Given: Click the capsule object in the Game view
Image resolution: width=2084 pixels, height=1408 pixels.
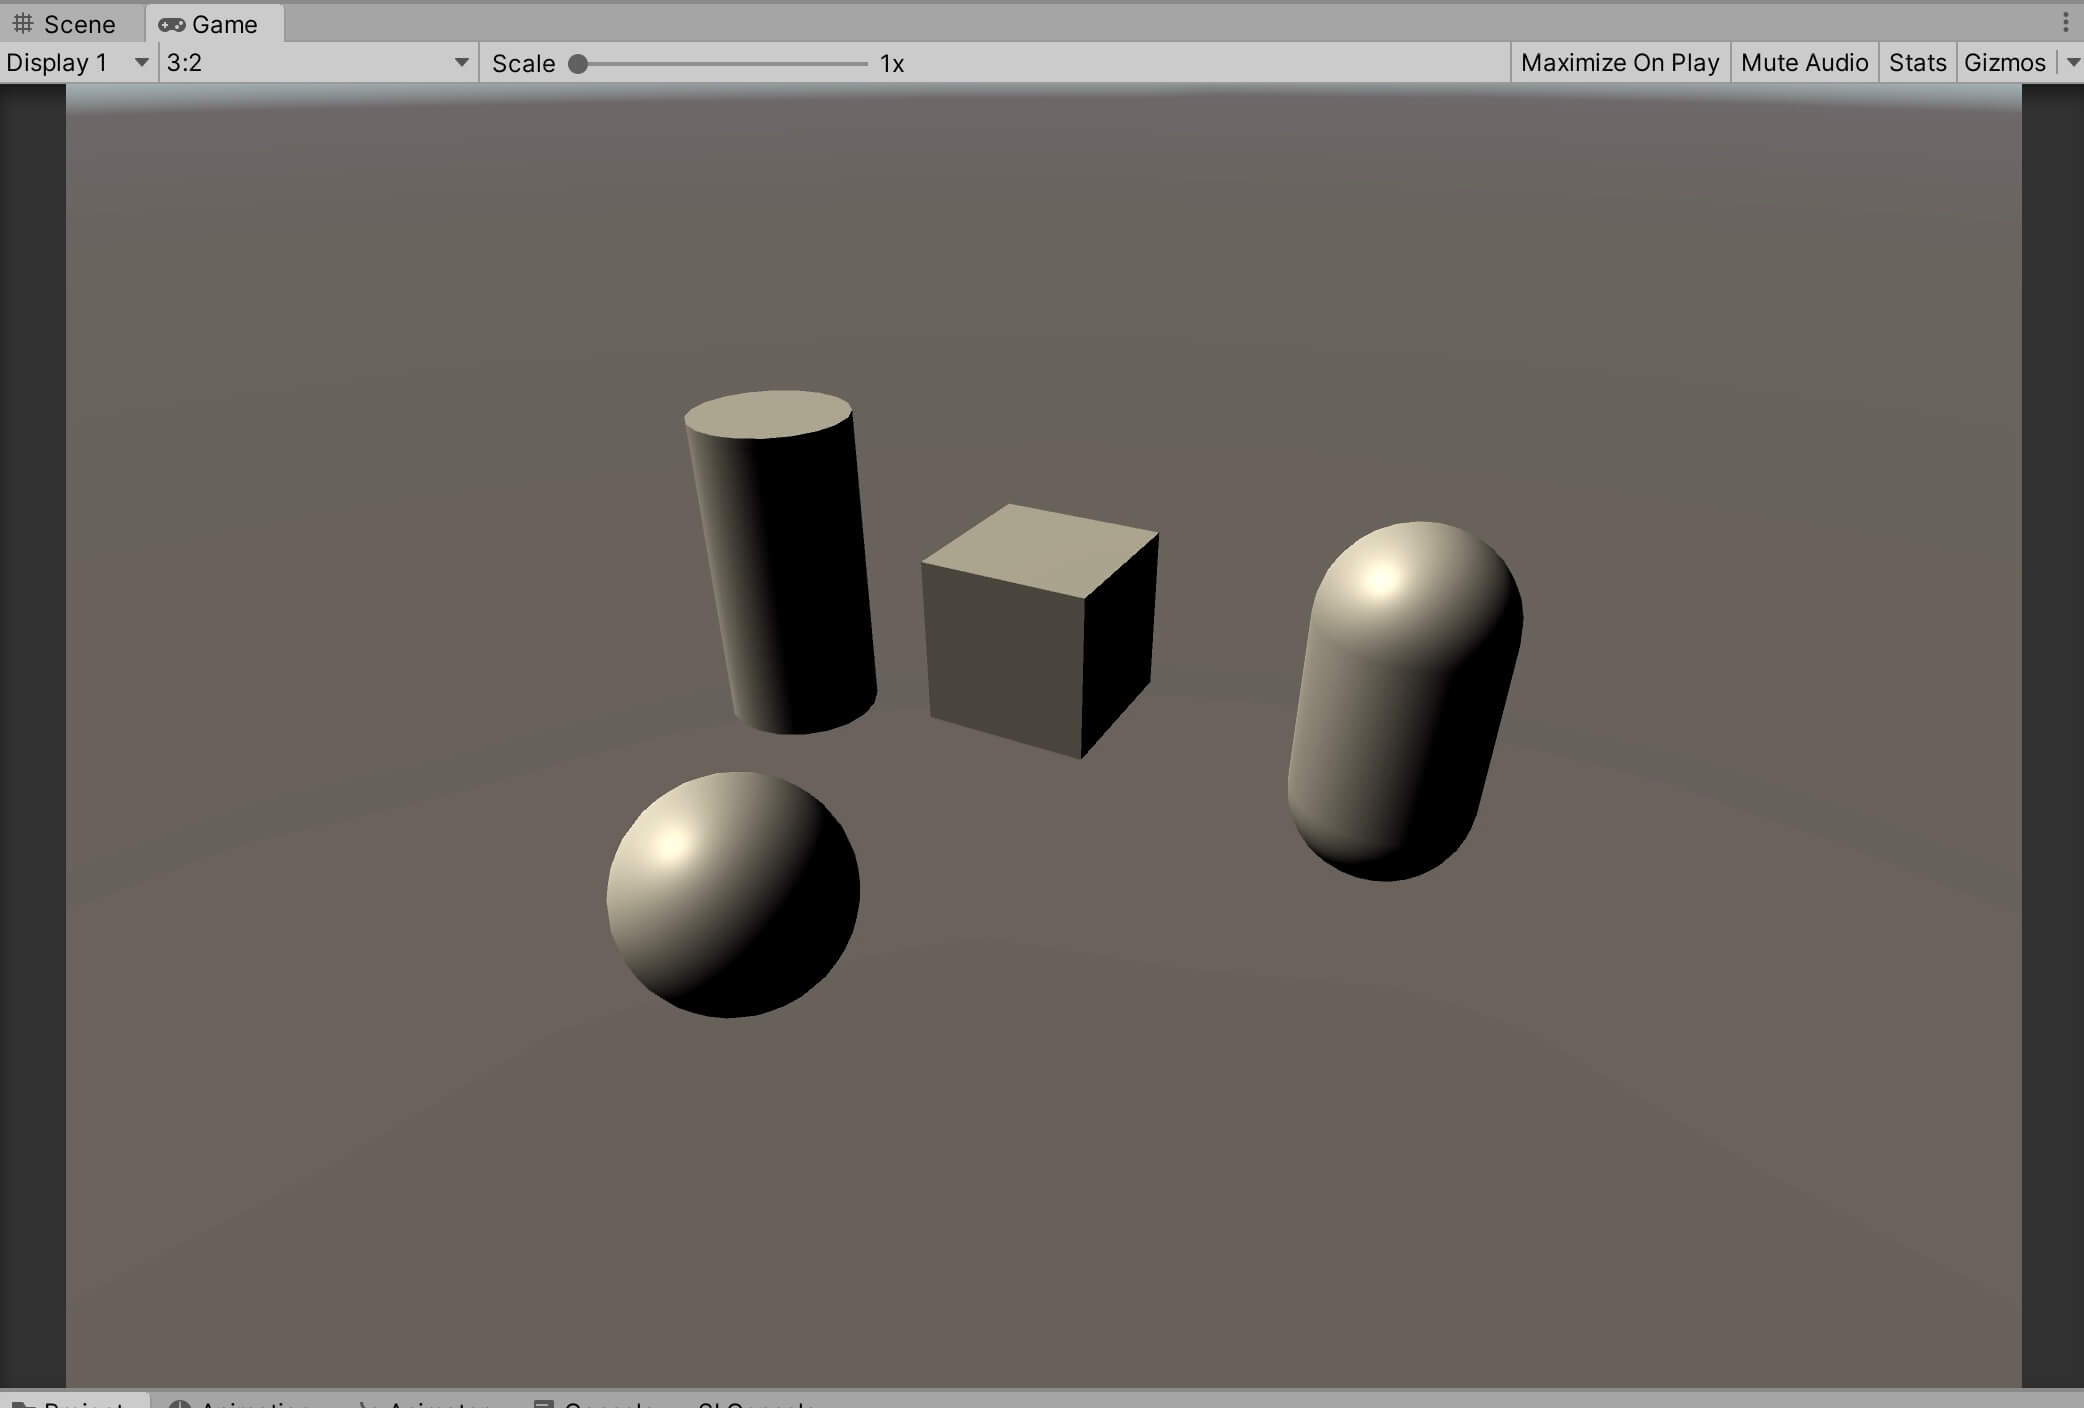Looking at the screenshot, I should (1405, 701).
